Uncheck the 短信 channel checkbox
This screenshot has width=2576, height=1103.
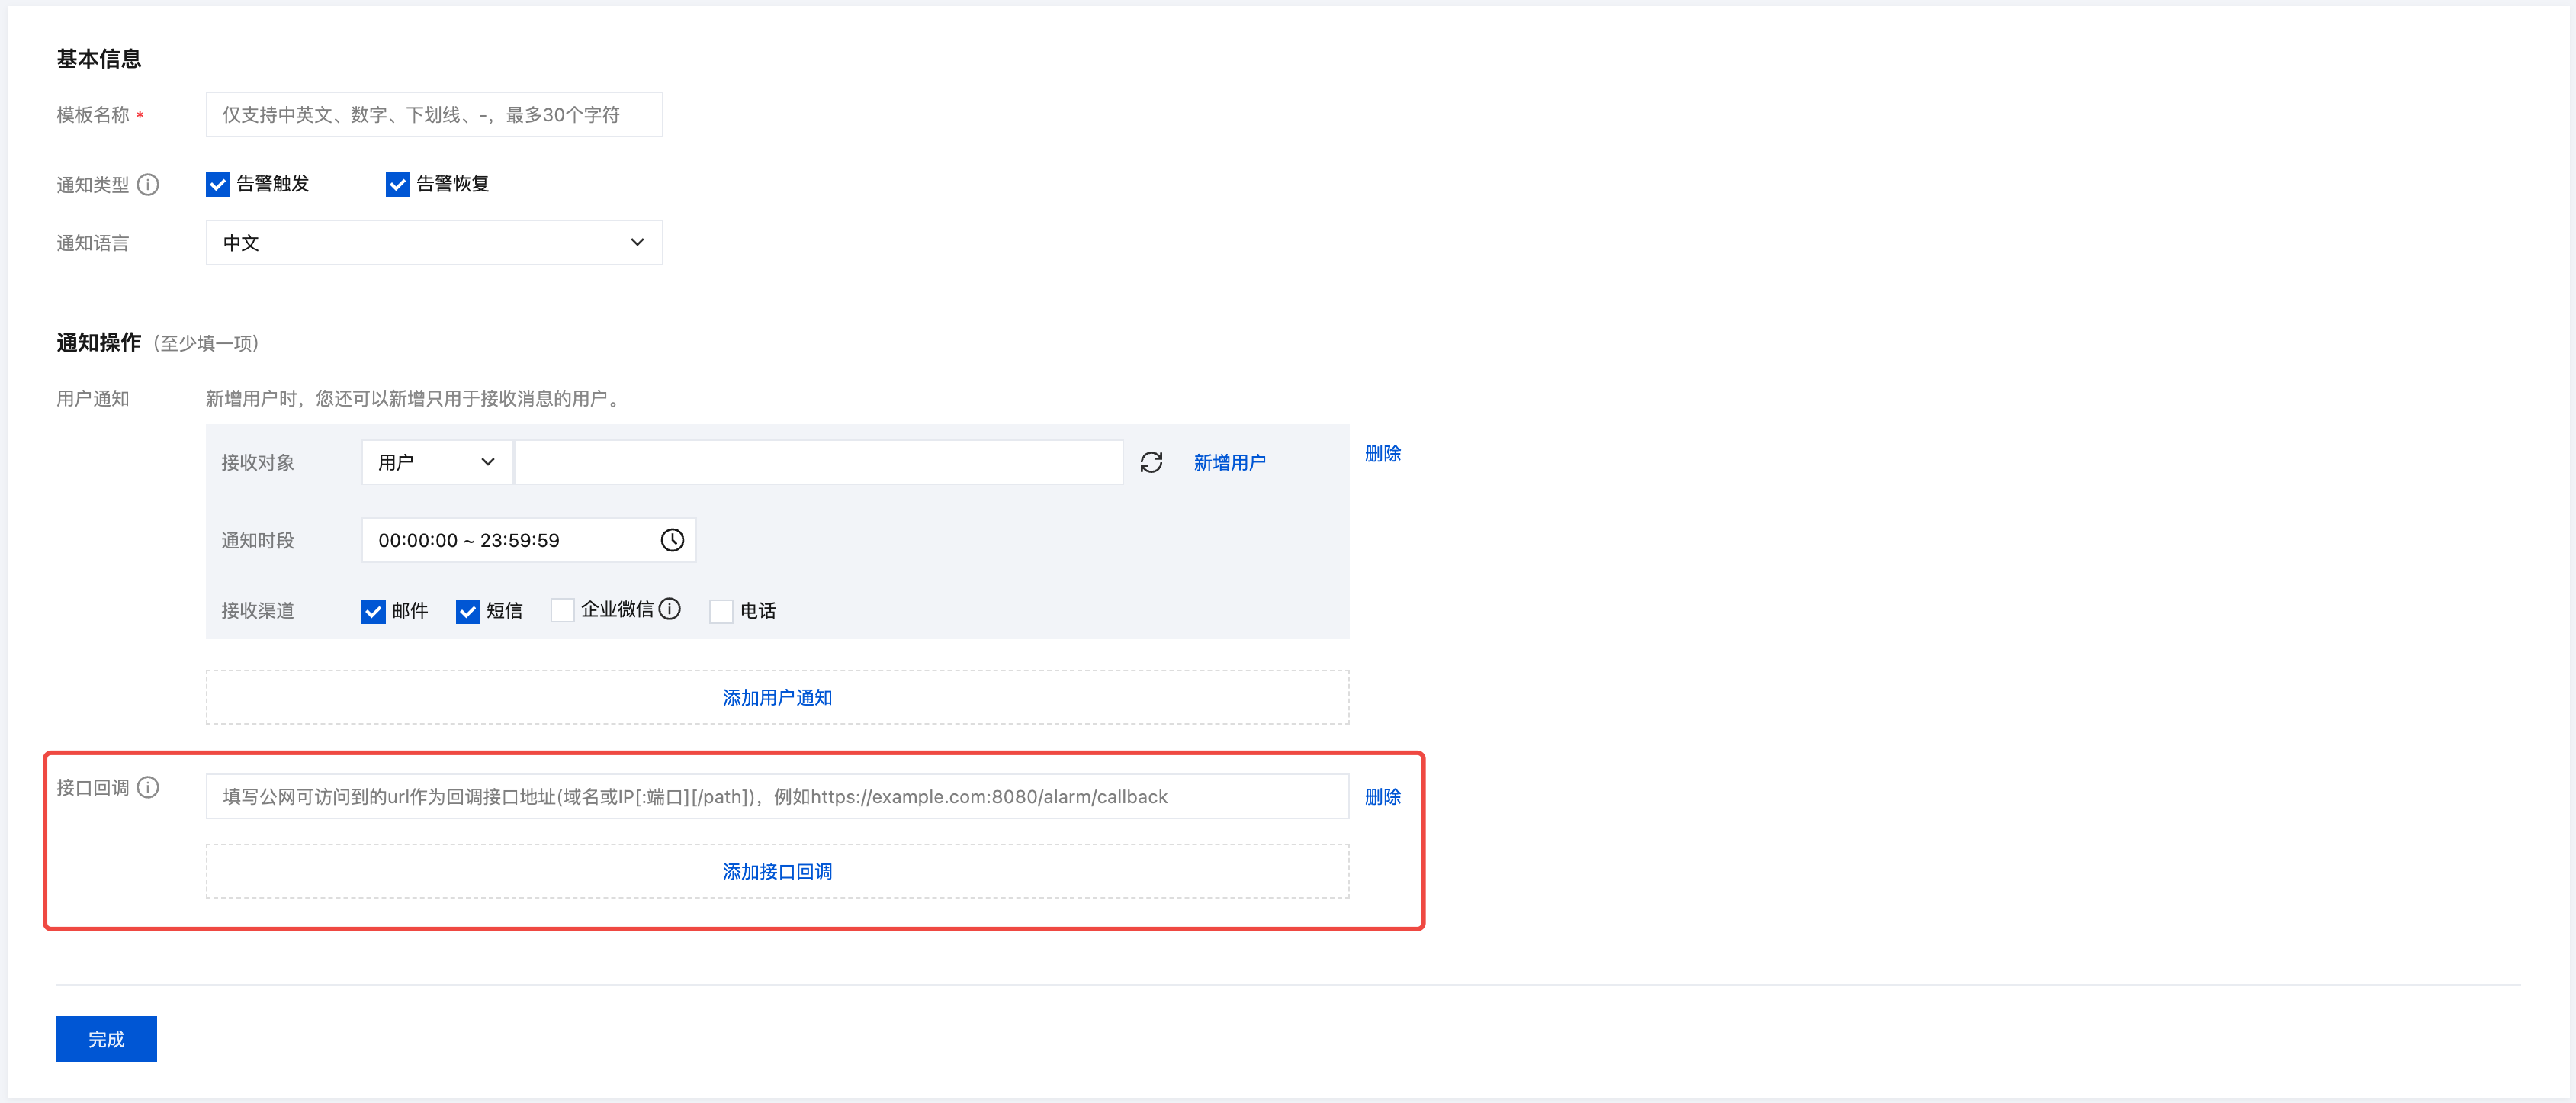coord(468,611)
